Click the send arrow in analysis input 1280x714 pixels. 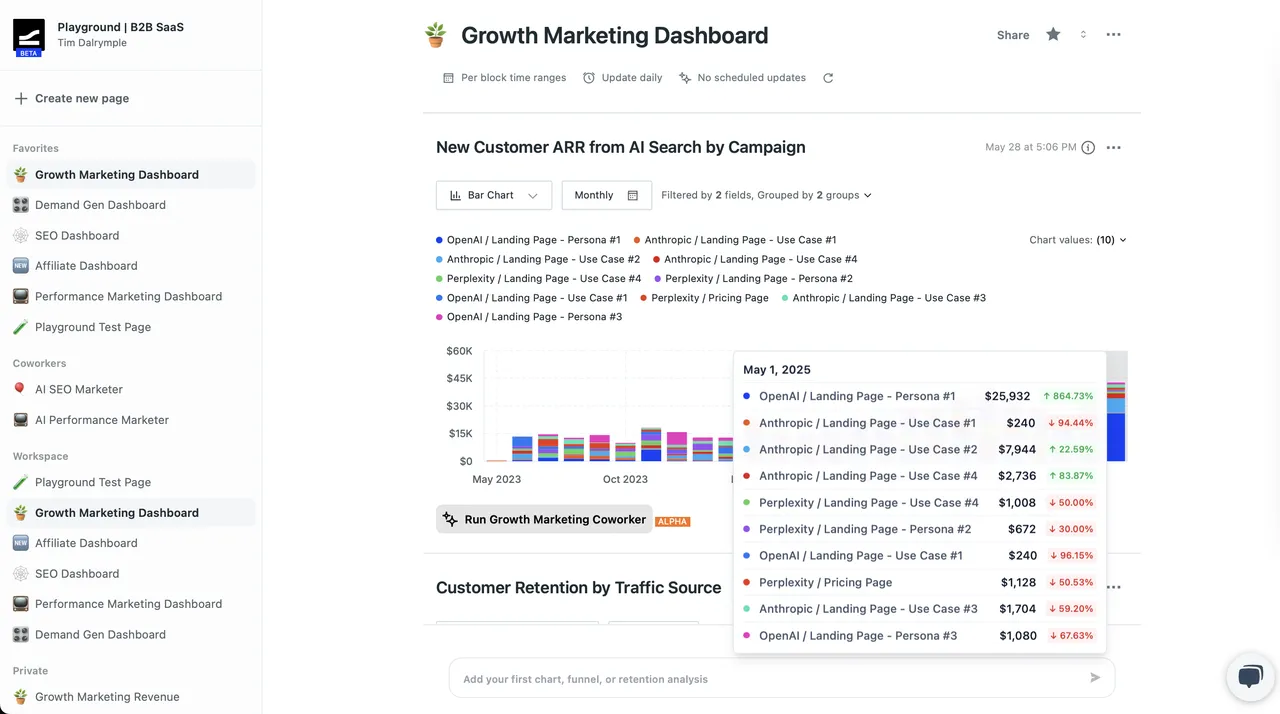(x=1095, y=678)
